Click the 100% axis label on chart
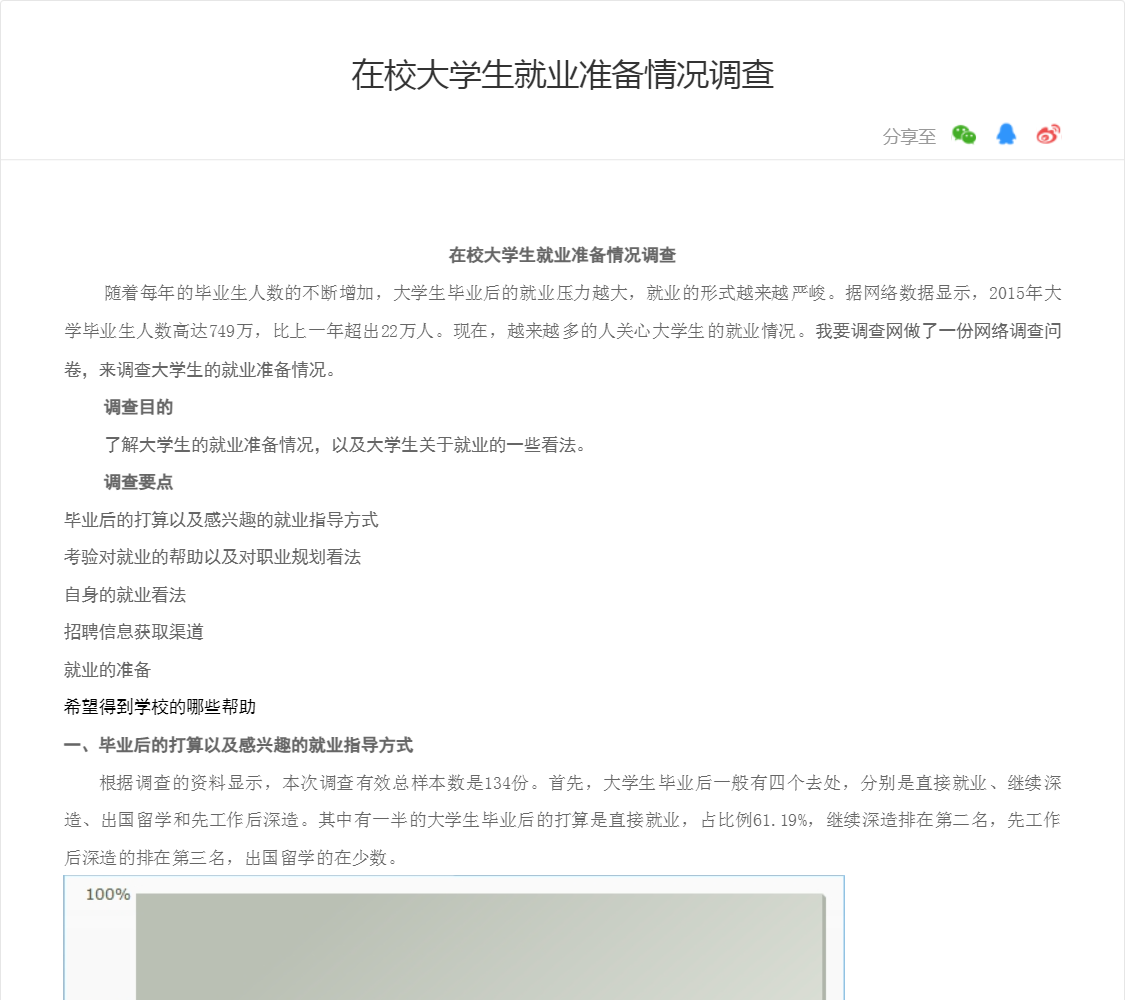The width and height of the screenshot is (1125, 1000). [108, 895]
